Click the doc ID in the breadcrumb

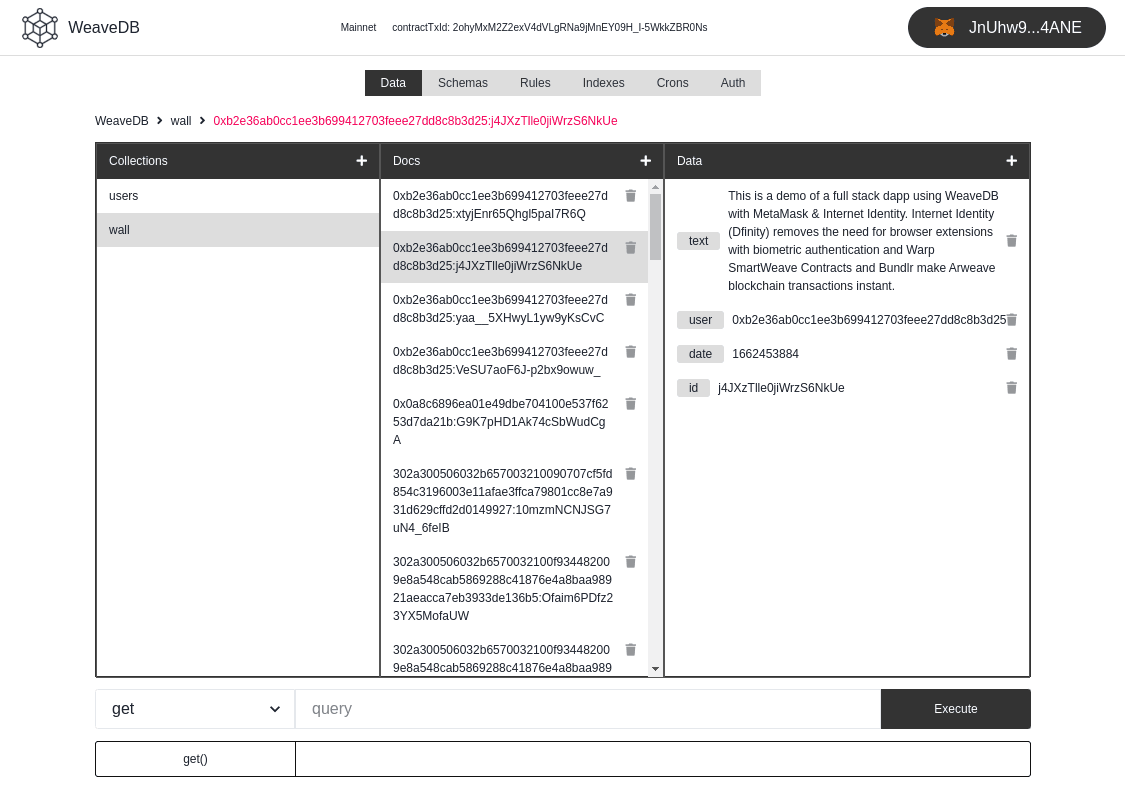tap(415, 121)
